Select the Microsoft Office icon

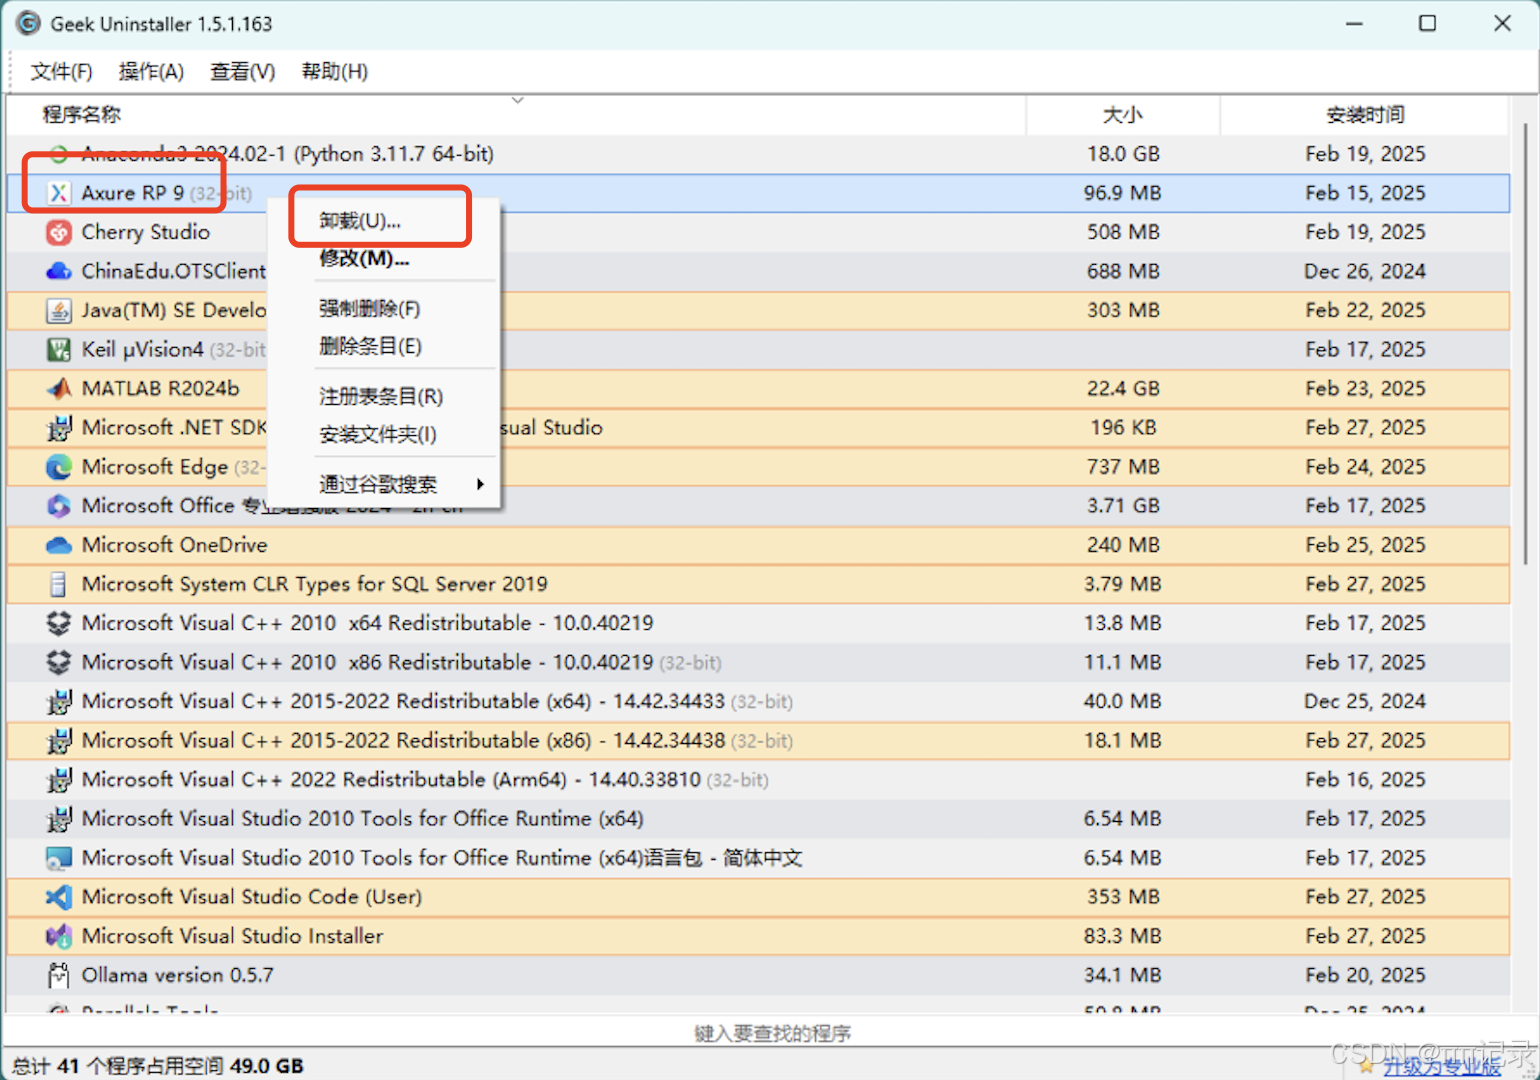click(59, 506)
